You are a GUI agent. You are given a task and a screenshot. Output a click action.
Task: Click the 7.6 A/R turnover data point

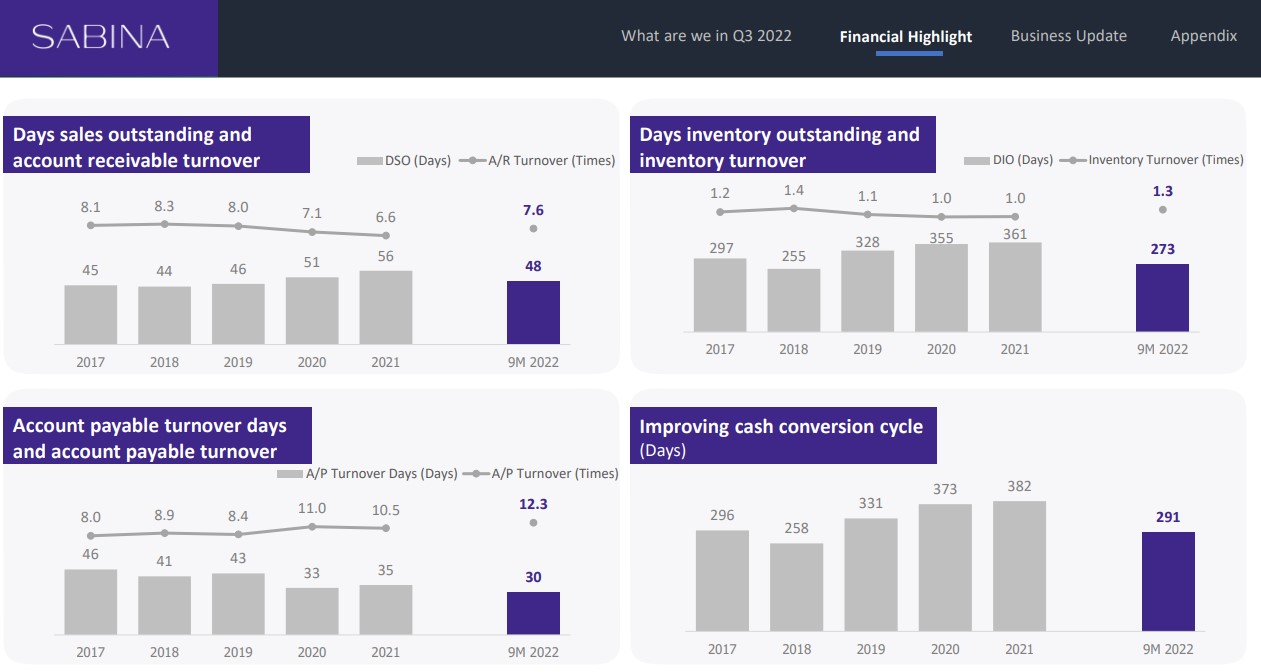click(533, 229)
